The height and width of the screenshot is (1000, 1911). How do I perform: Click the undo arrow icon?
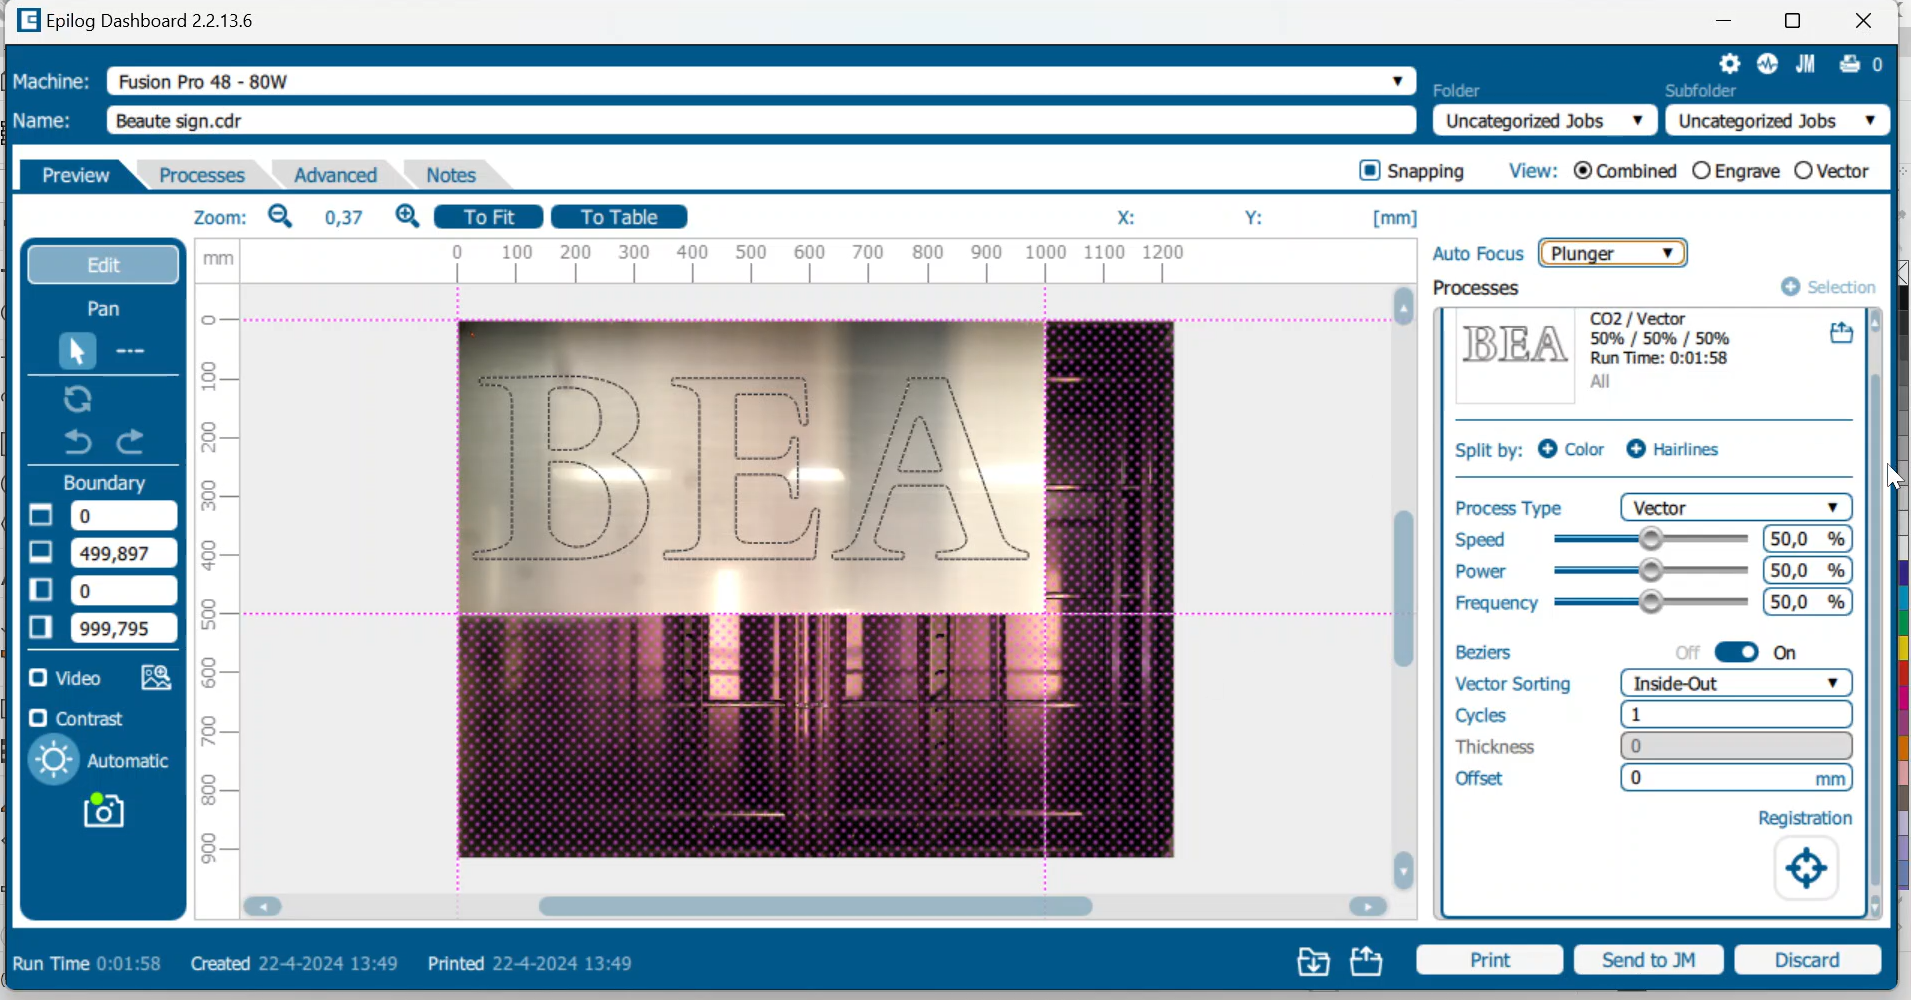(78, 442)
